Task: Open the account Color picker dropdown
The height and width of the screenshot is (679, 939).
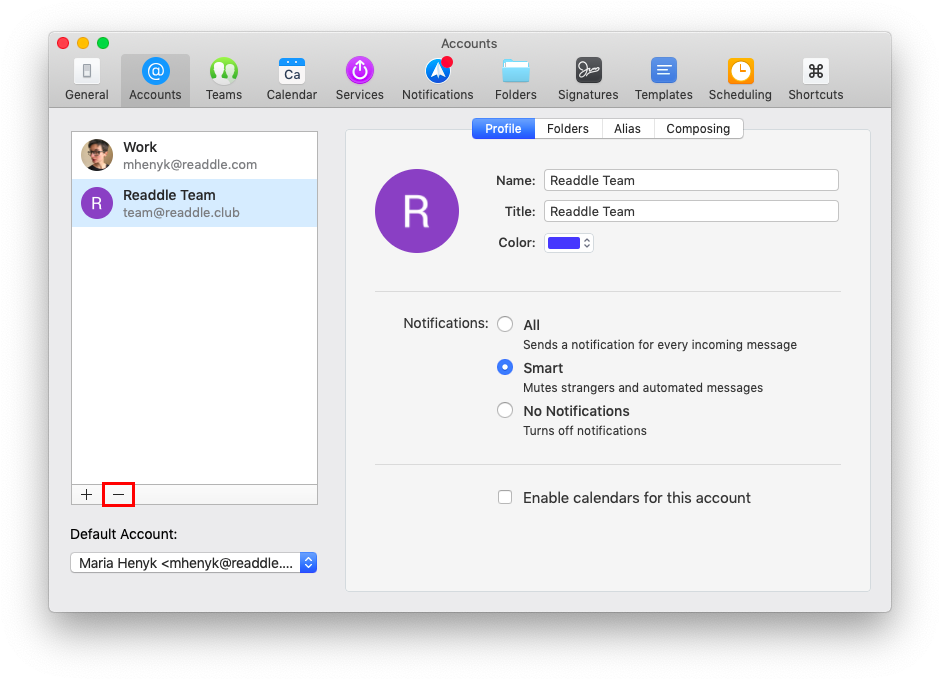Action: point(569,242)
